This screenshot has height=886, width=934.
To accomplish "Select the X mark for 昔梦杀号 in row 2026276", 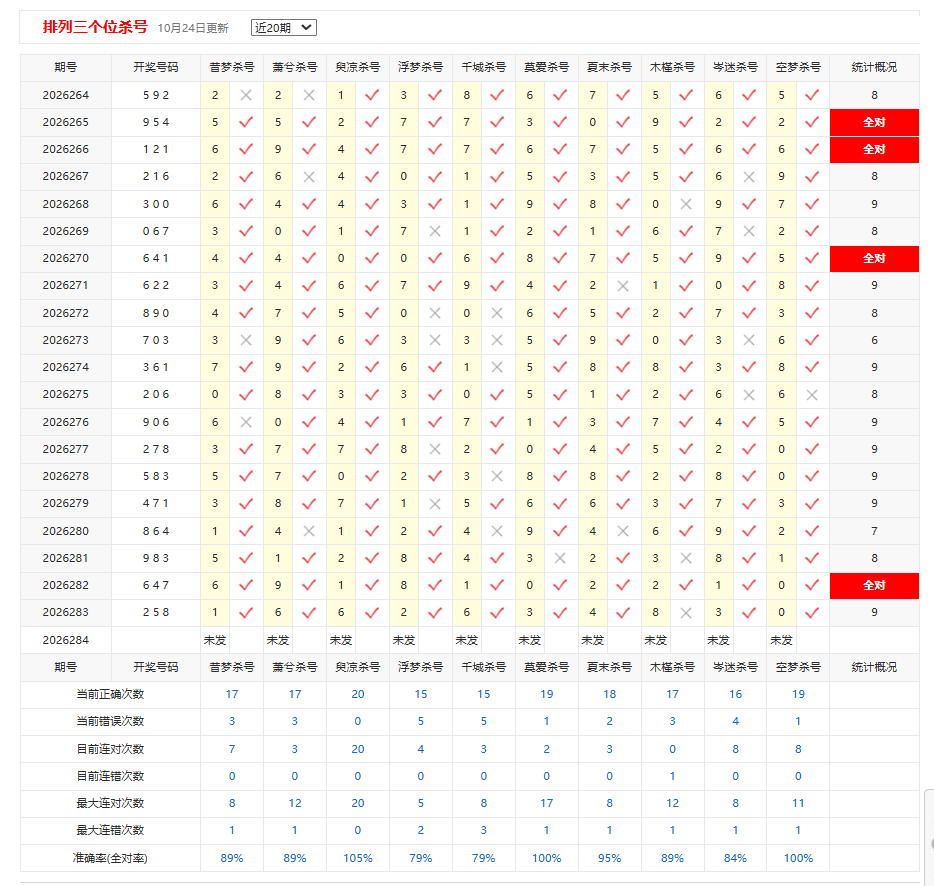I will (x=246, y=422).
